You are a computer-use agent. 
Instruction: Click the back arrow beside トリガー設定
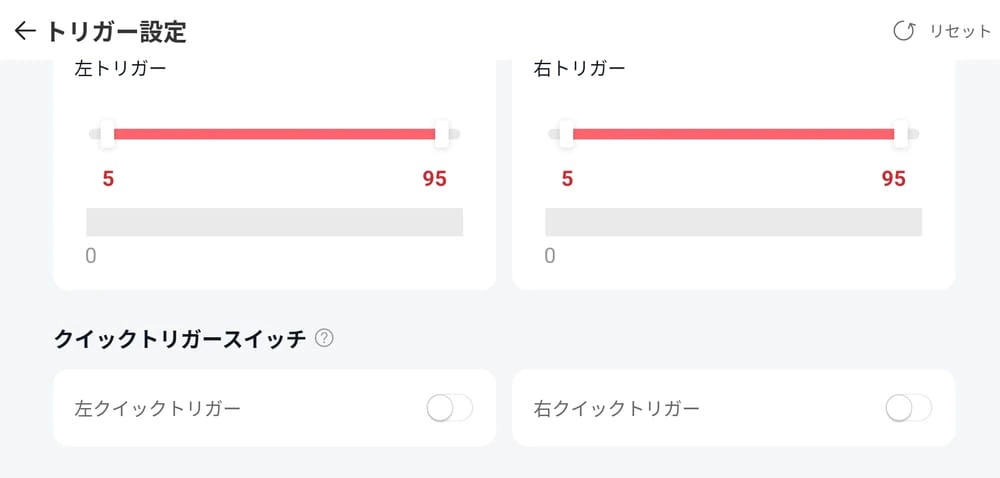[25, 31]
